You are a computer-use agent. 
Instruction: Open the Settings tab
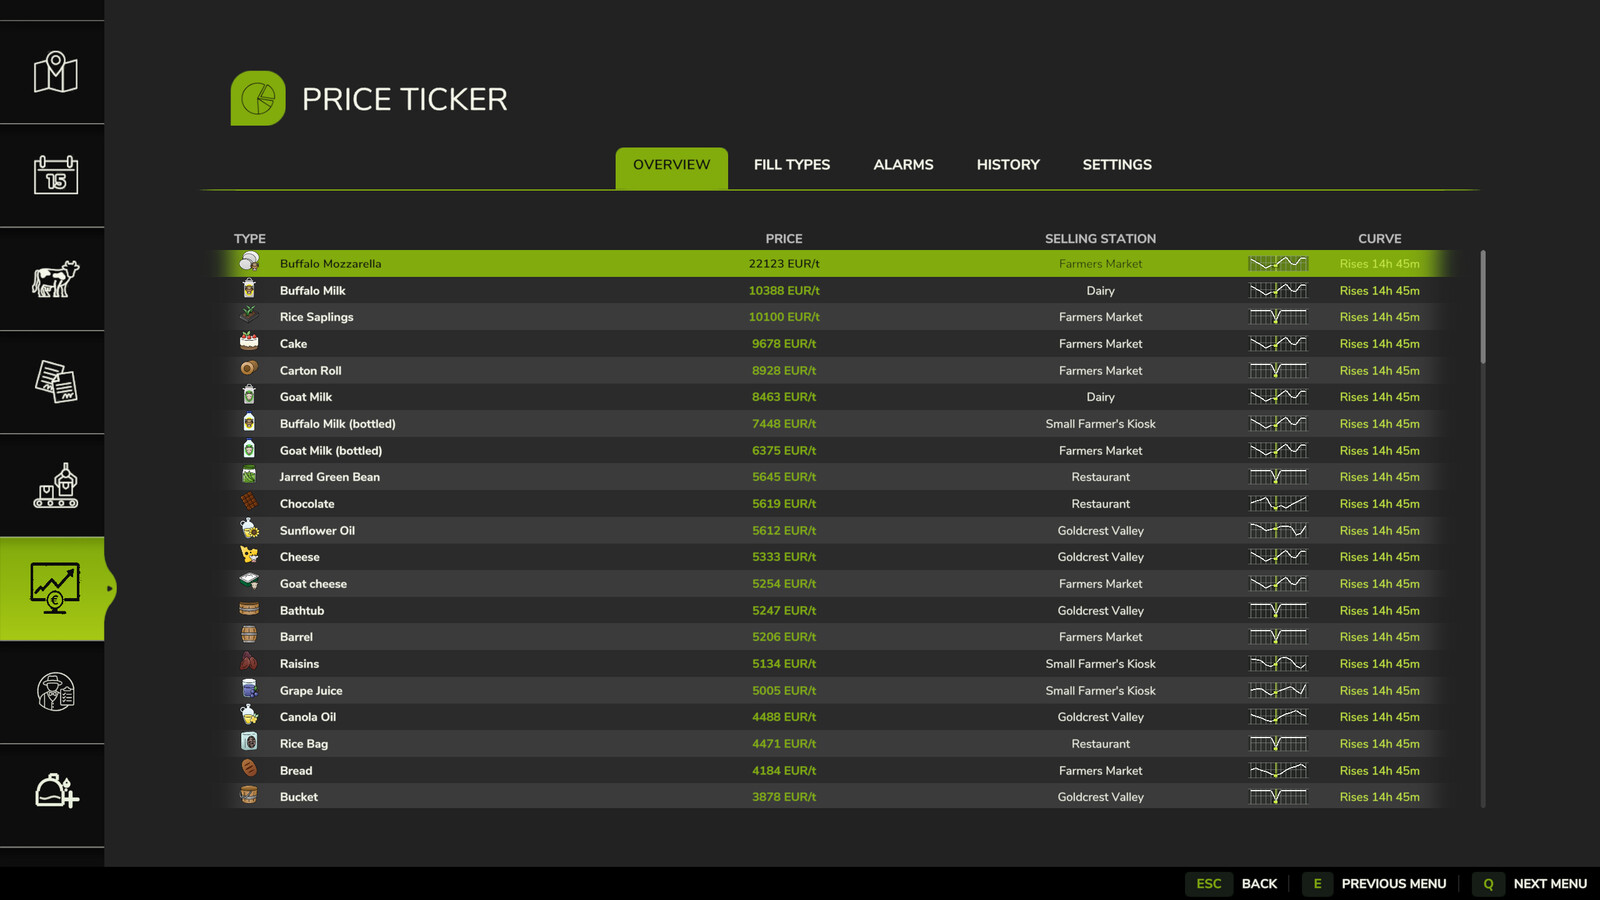1117,165
